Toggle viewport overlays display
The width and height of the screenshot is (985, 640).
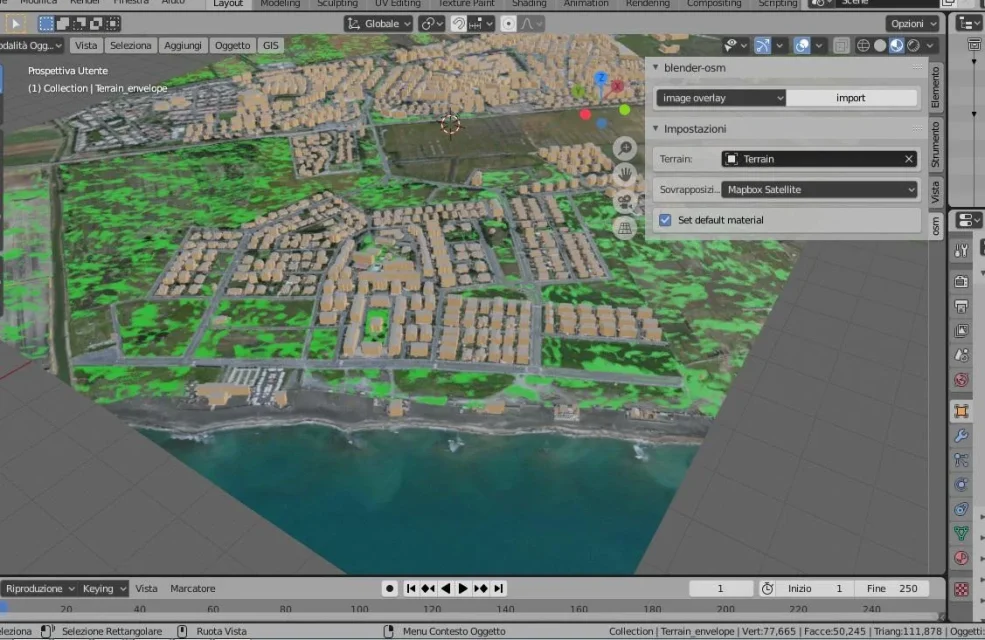(x=802, y=45)
